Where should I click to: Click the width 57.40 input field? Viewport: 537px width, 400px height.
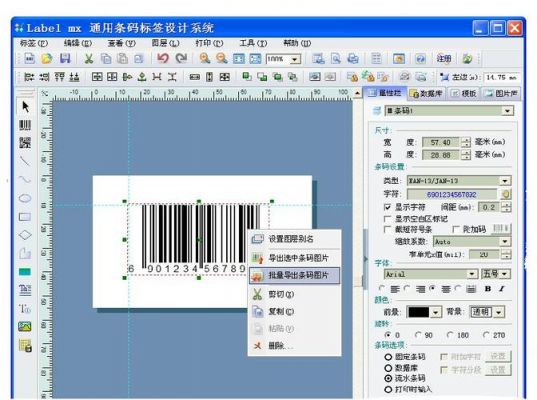coord(441,142)
